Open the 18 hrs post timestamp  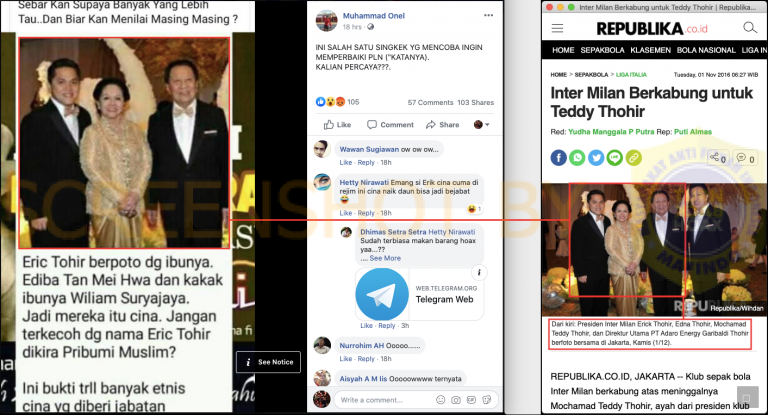[x=353, y=27]
